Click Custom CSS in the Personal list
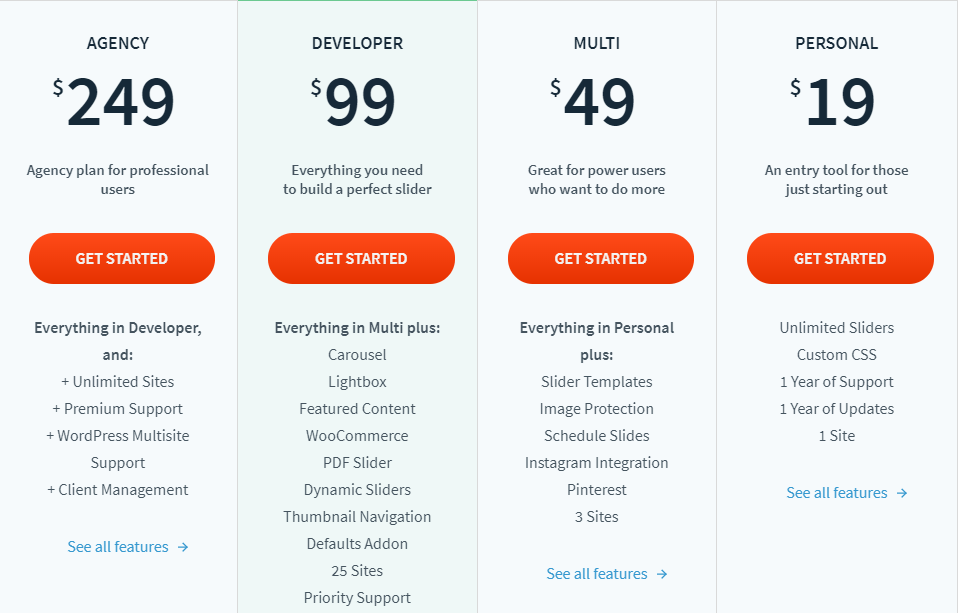Viewport: 958px width, 613px height. (836, 355)
